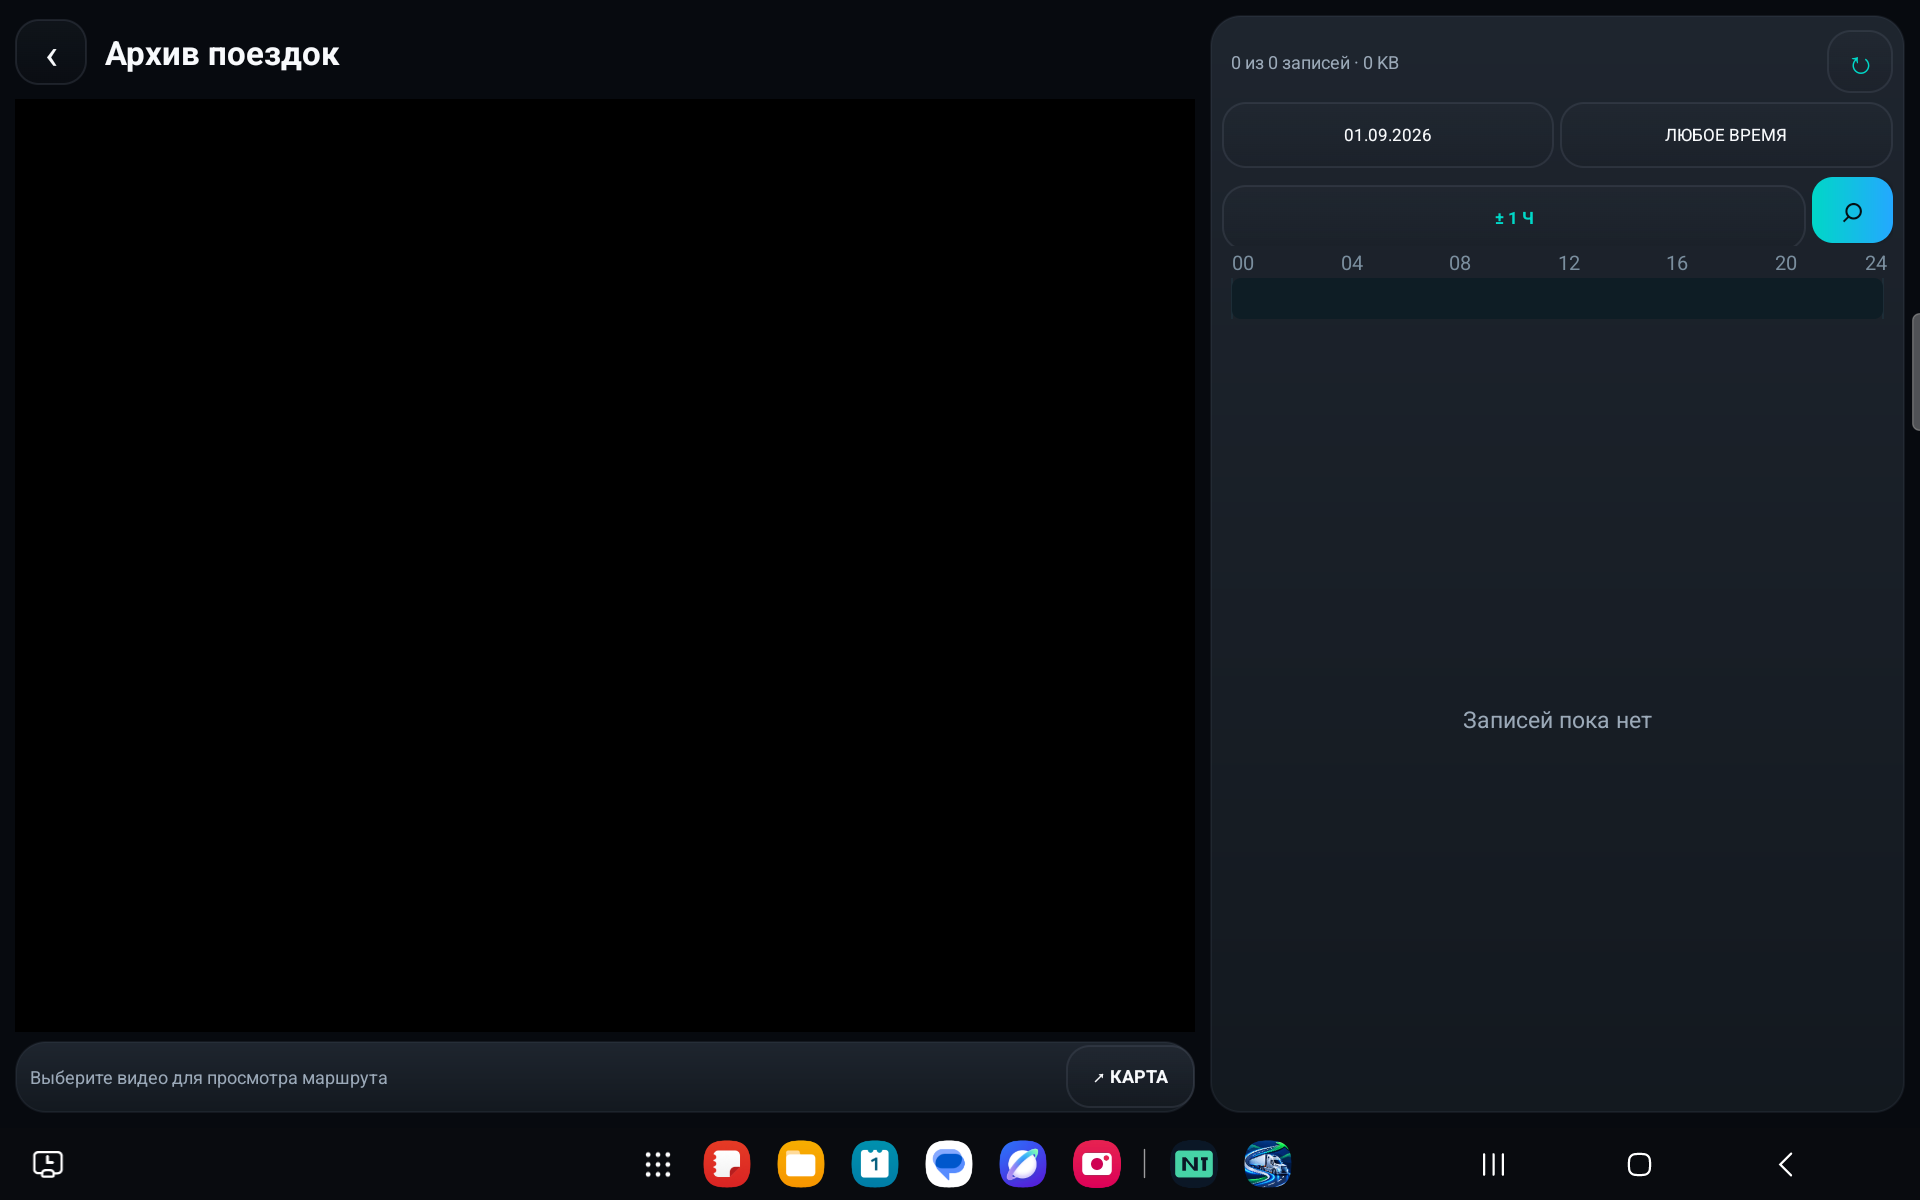1920x1200 pixels.
Task: Go back from the Архив поездок screen
Action: [x=51, y=53]
